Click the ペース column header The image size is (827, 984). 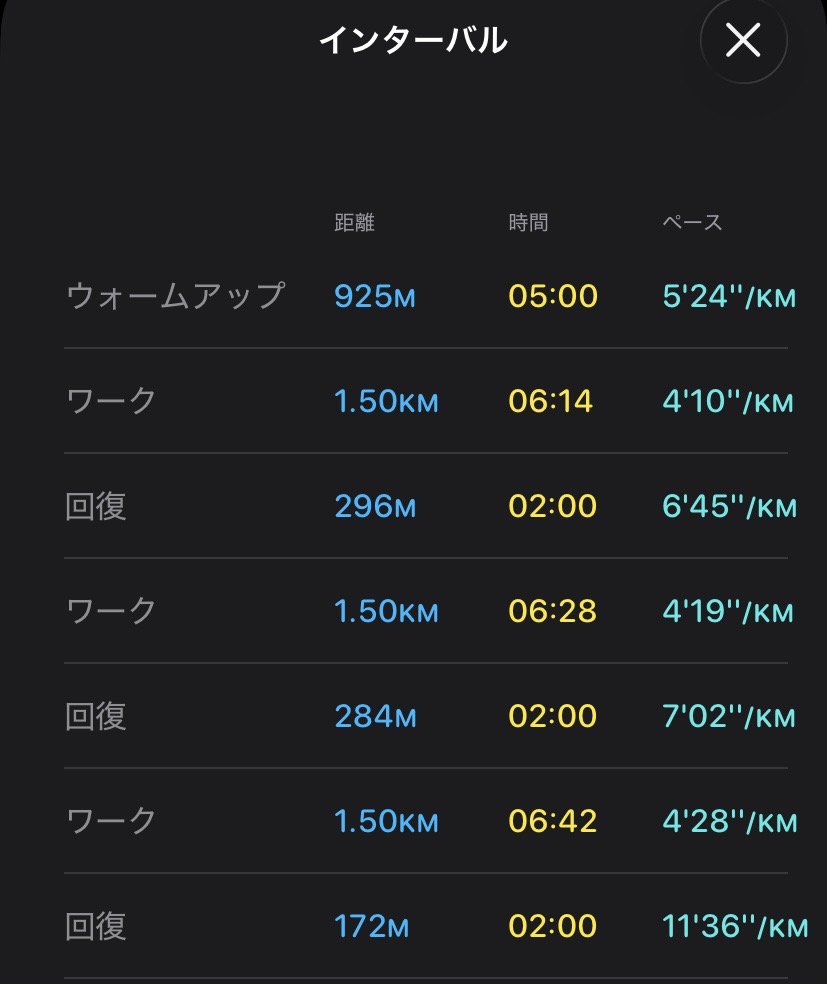click(692, 223)
